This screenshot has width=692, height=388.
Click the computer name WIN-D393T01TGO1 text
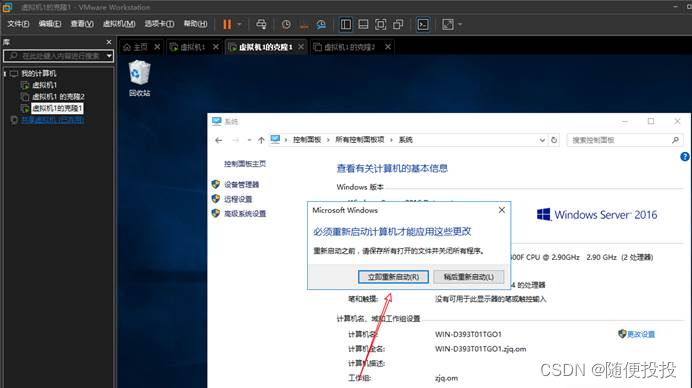click(468, 334)
